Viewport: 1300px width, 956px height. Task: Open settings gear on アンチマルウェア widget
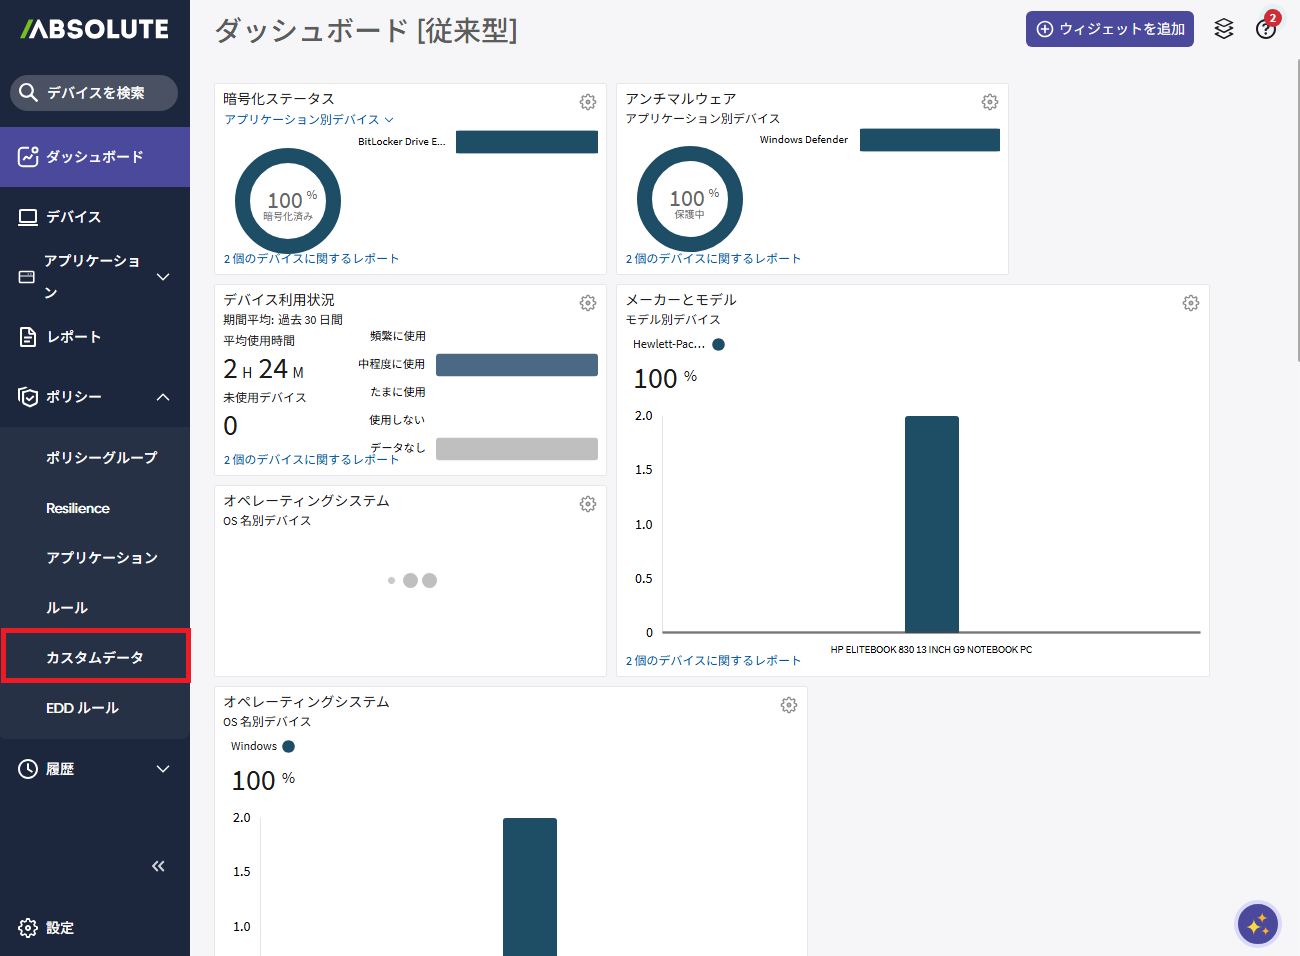tap(990, 102)
